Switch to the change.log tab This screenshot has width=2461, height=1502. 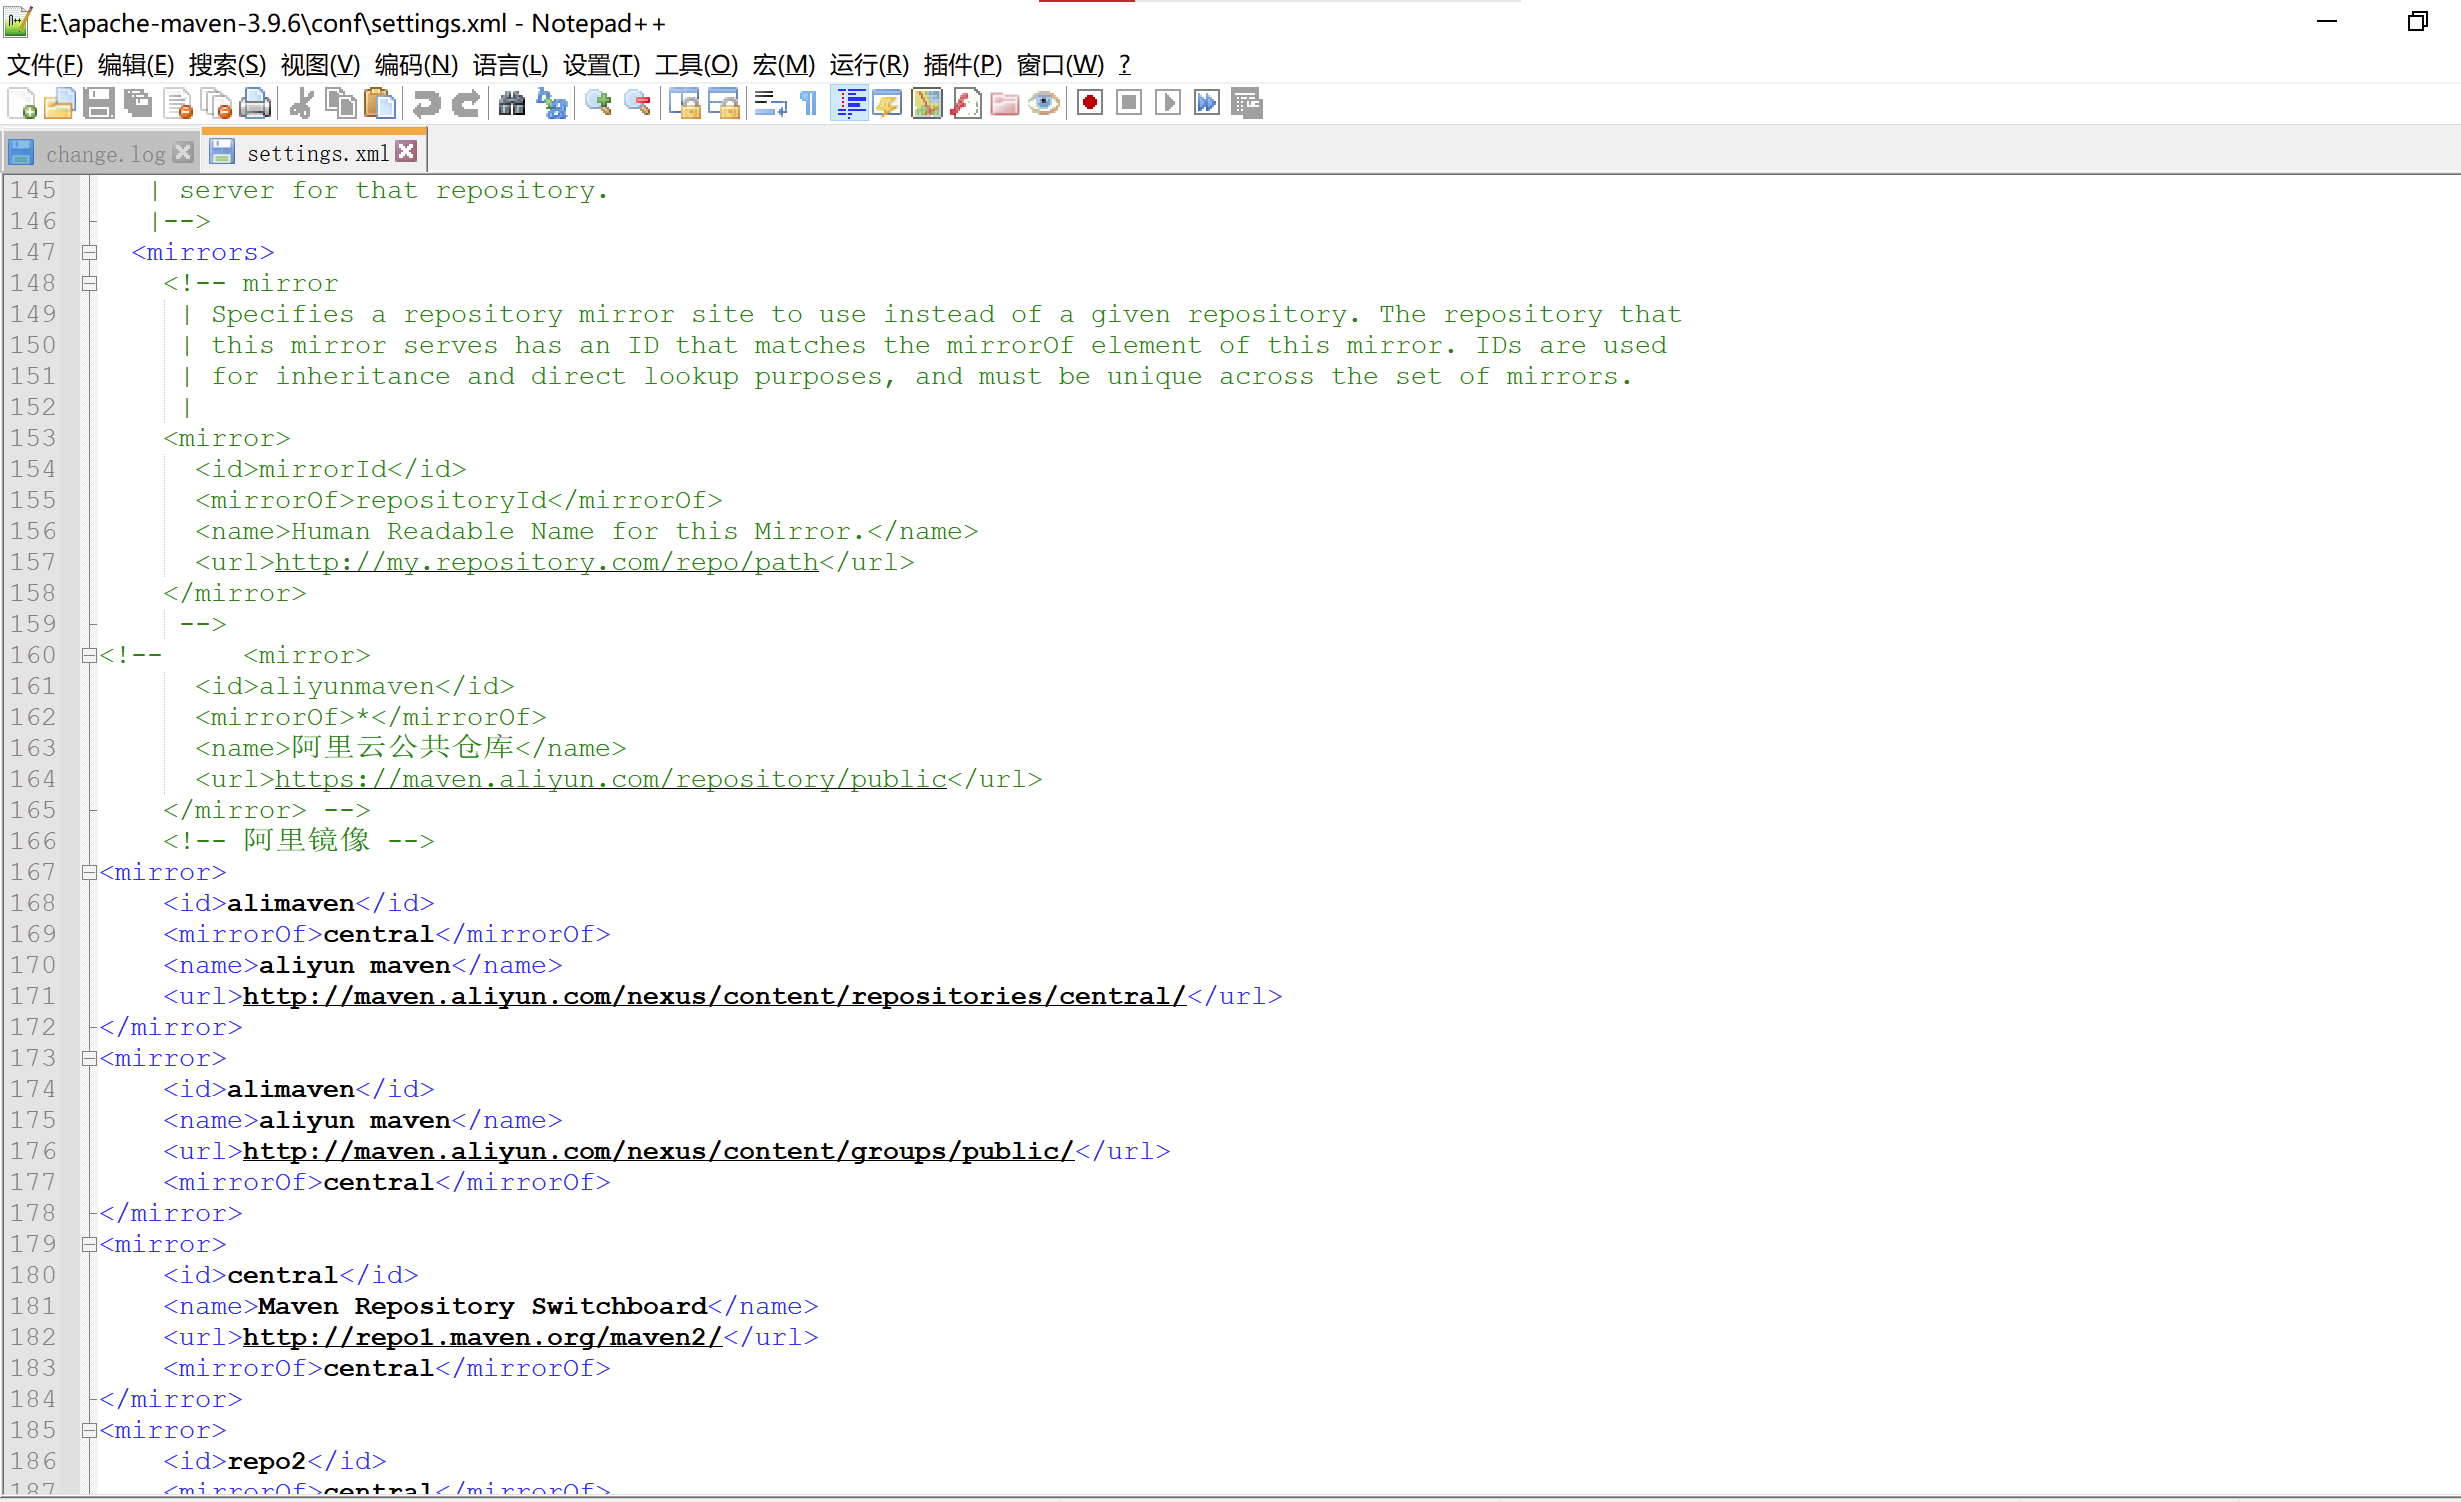104,154
